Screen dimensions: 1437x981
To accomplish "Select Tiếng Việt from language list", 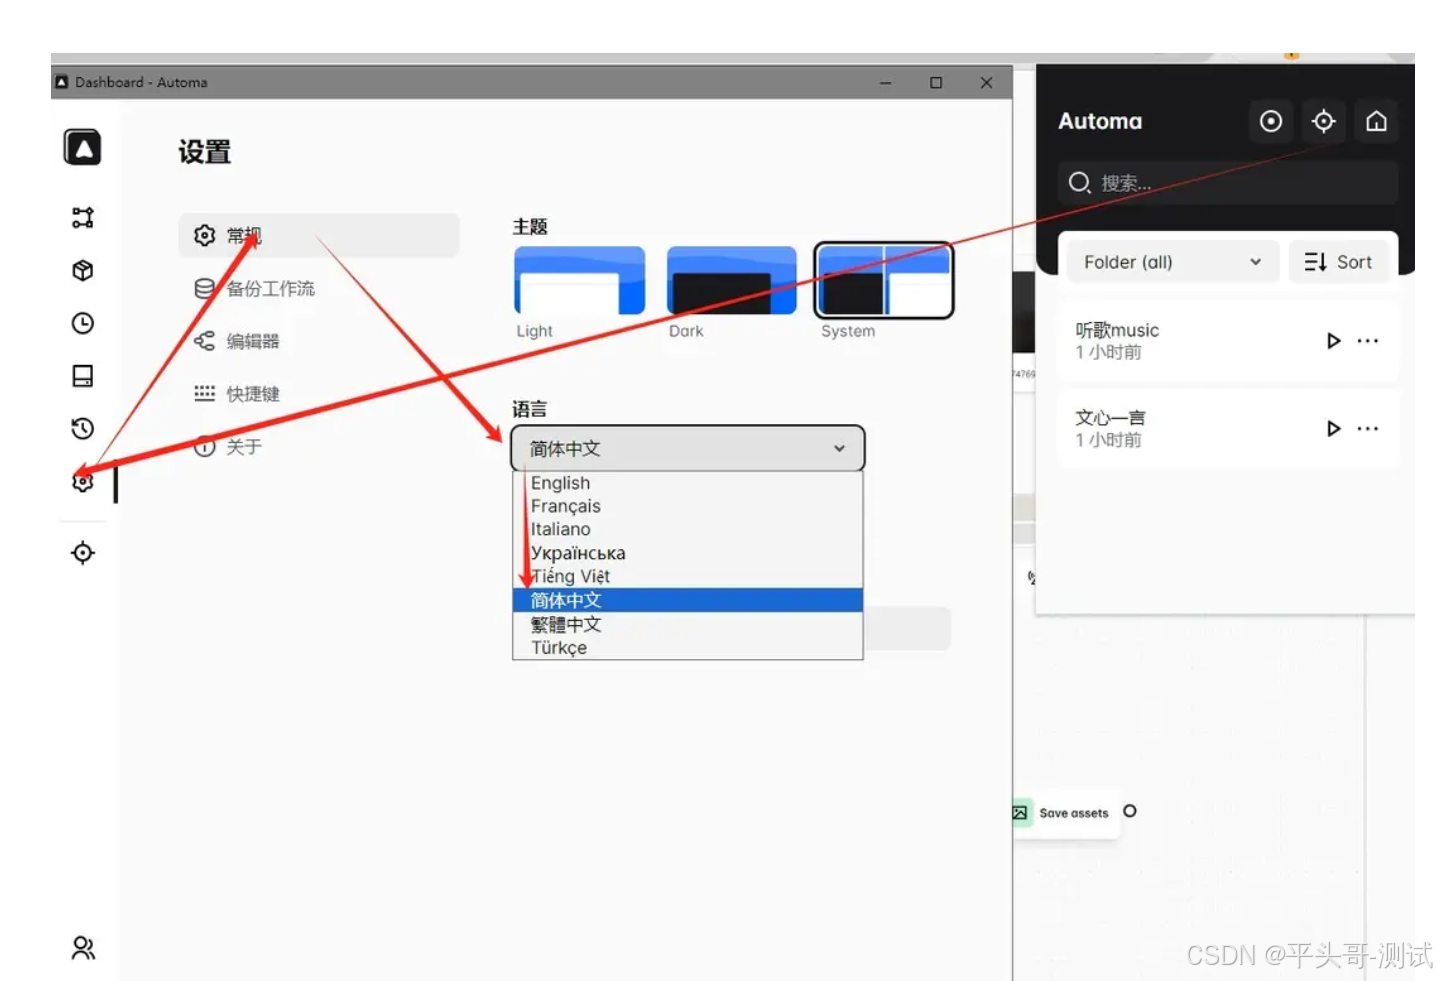I will (x=688, y=577).
